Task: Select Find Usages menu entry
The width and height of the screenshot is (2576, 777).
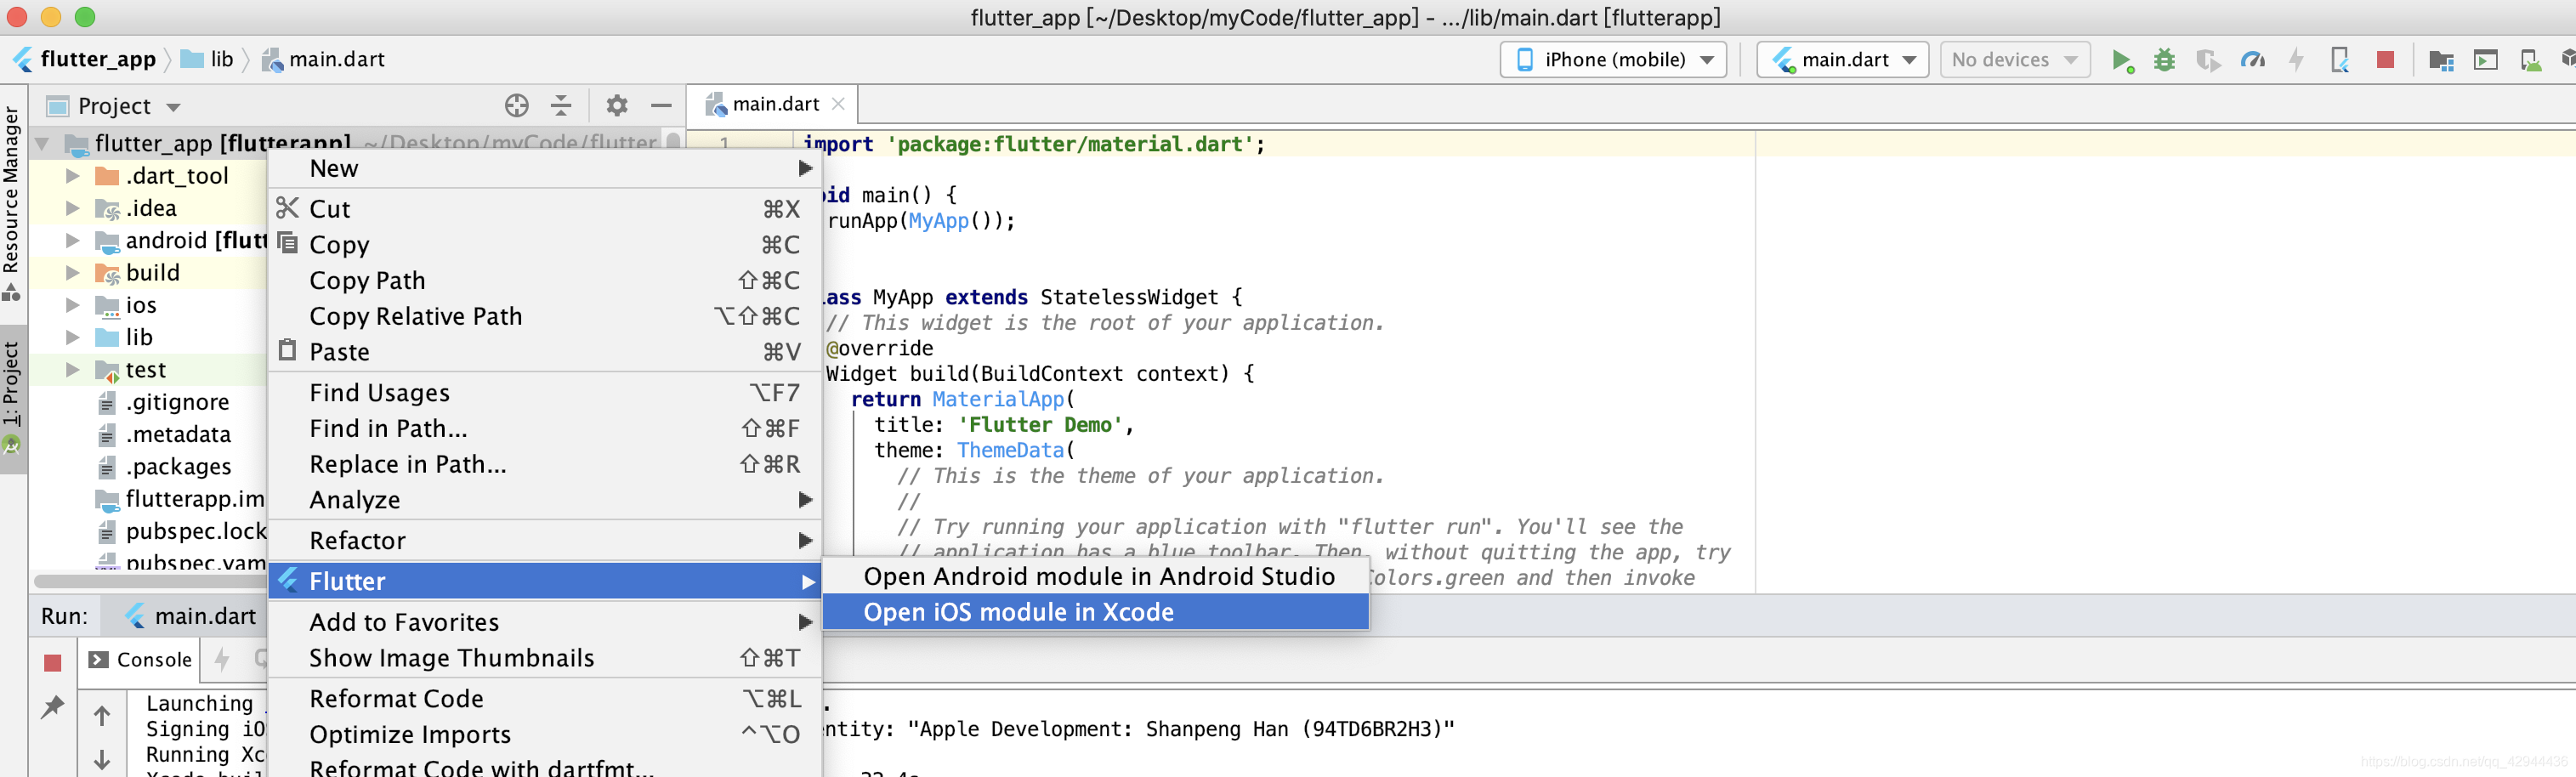Action: coord(545,393)
